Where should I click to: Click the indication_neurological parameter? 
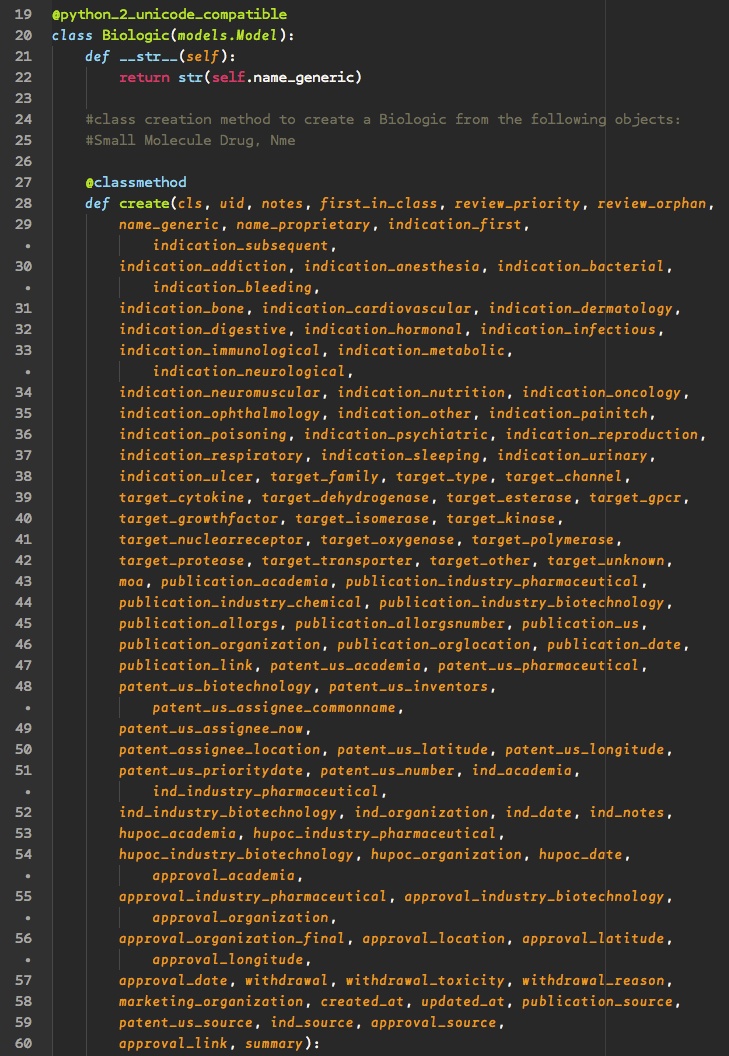[x=249, y=371]
